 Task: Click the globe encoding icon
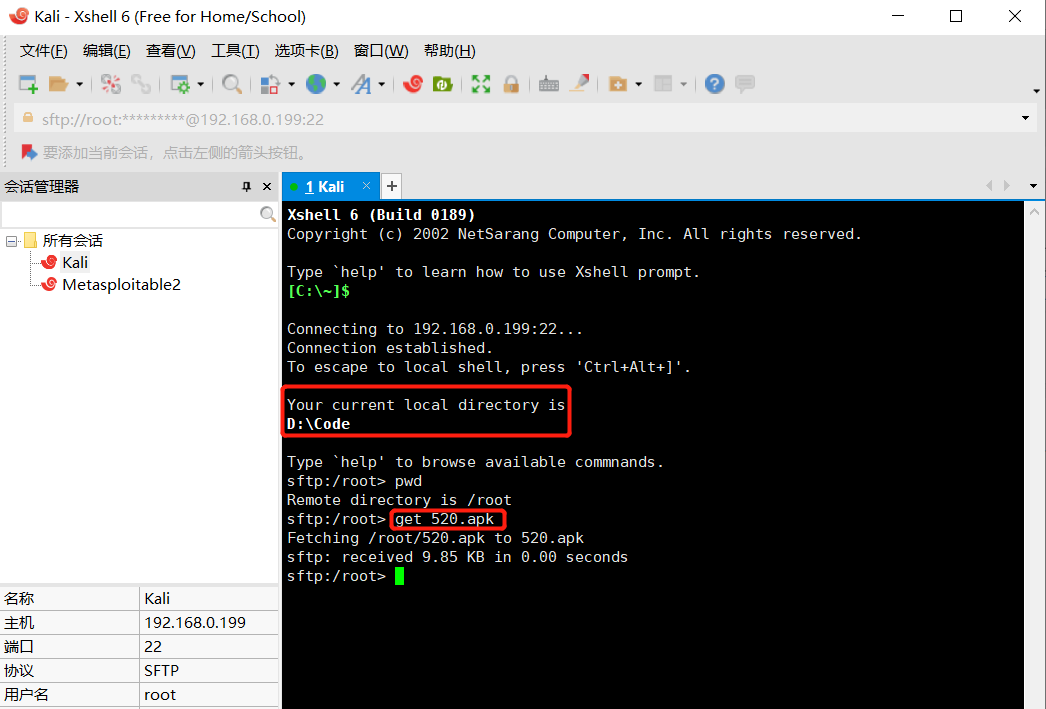click(316, 84)
